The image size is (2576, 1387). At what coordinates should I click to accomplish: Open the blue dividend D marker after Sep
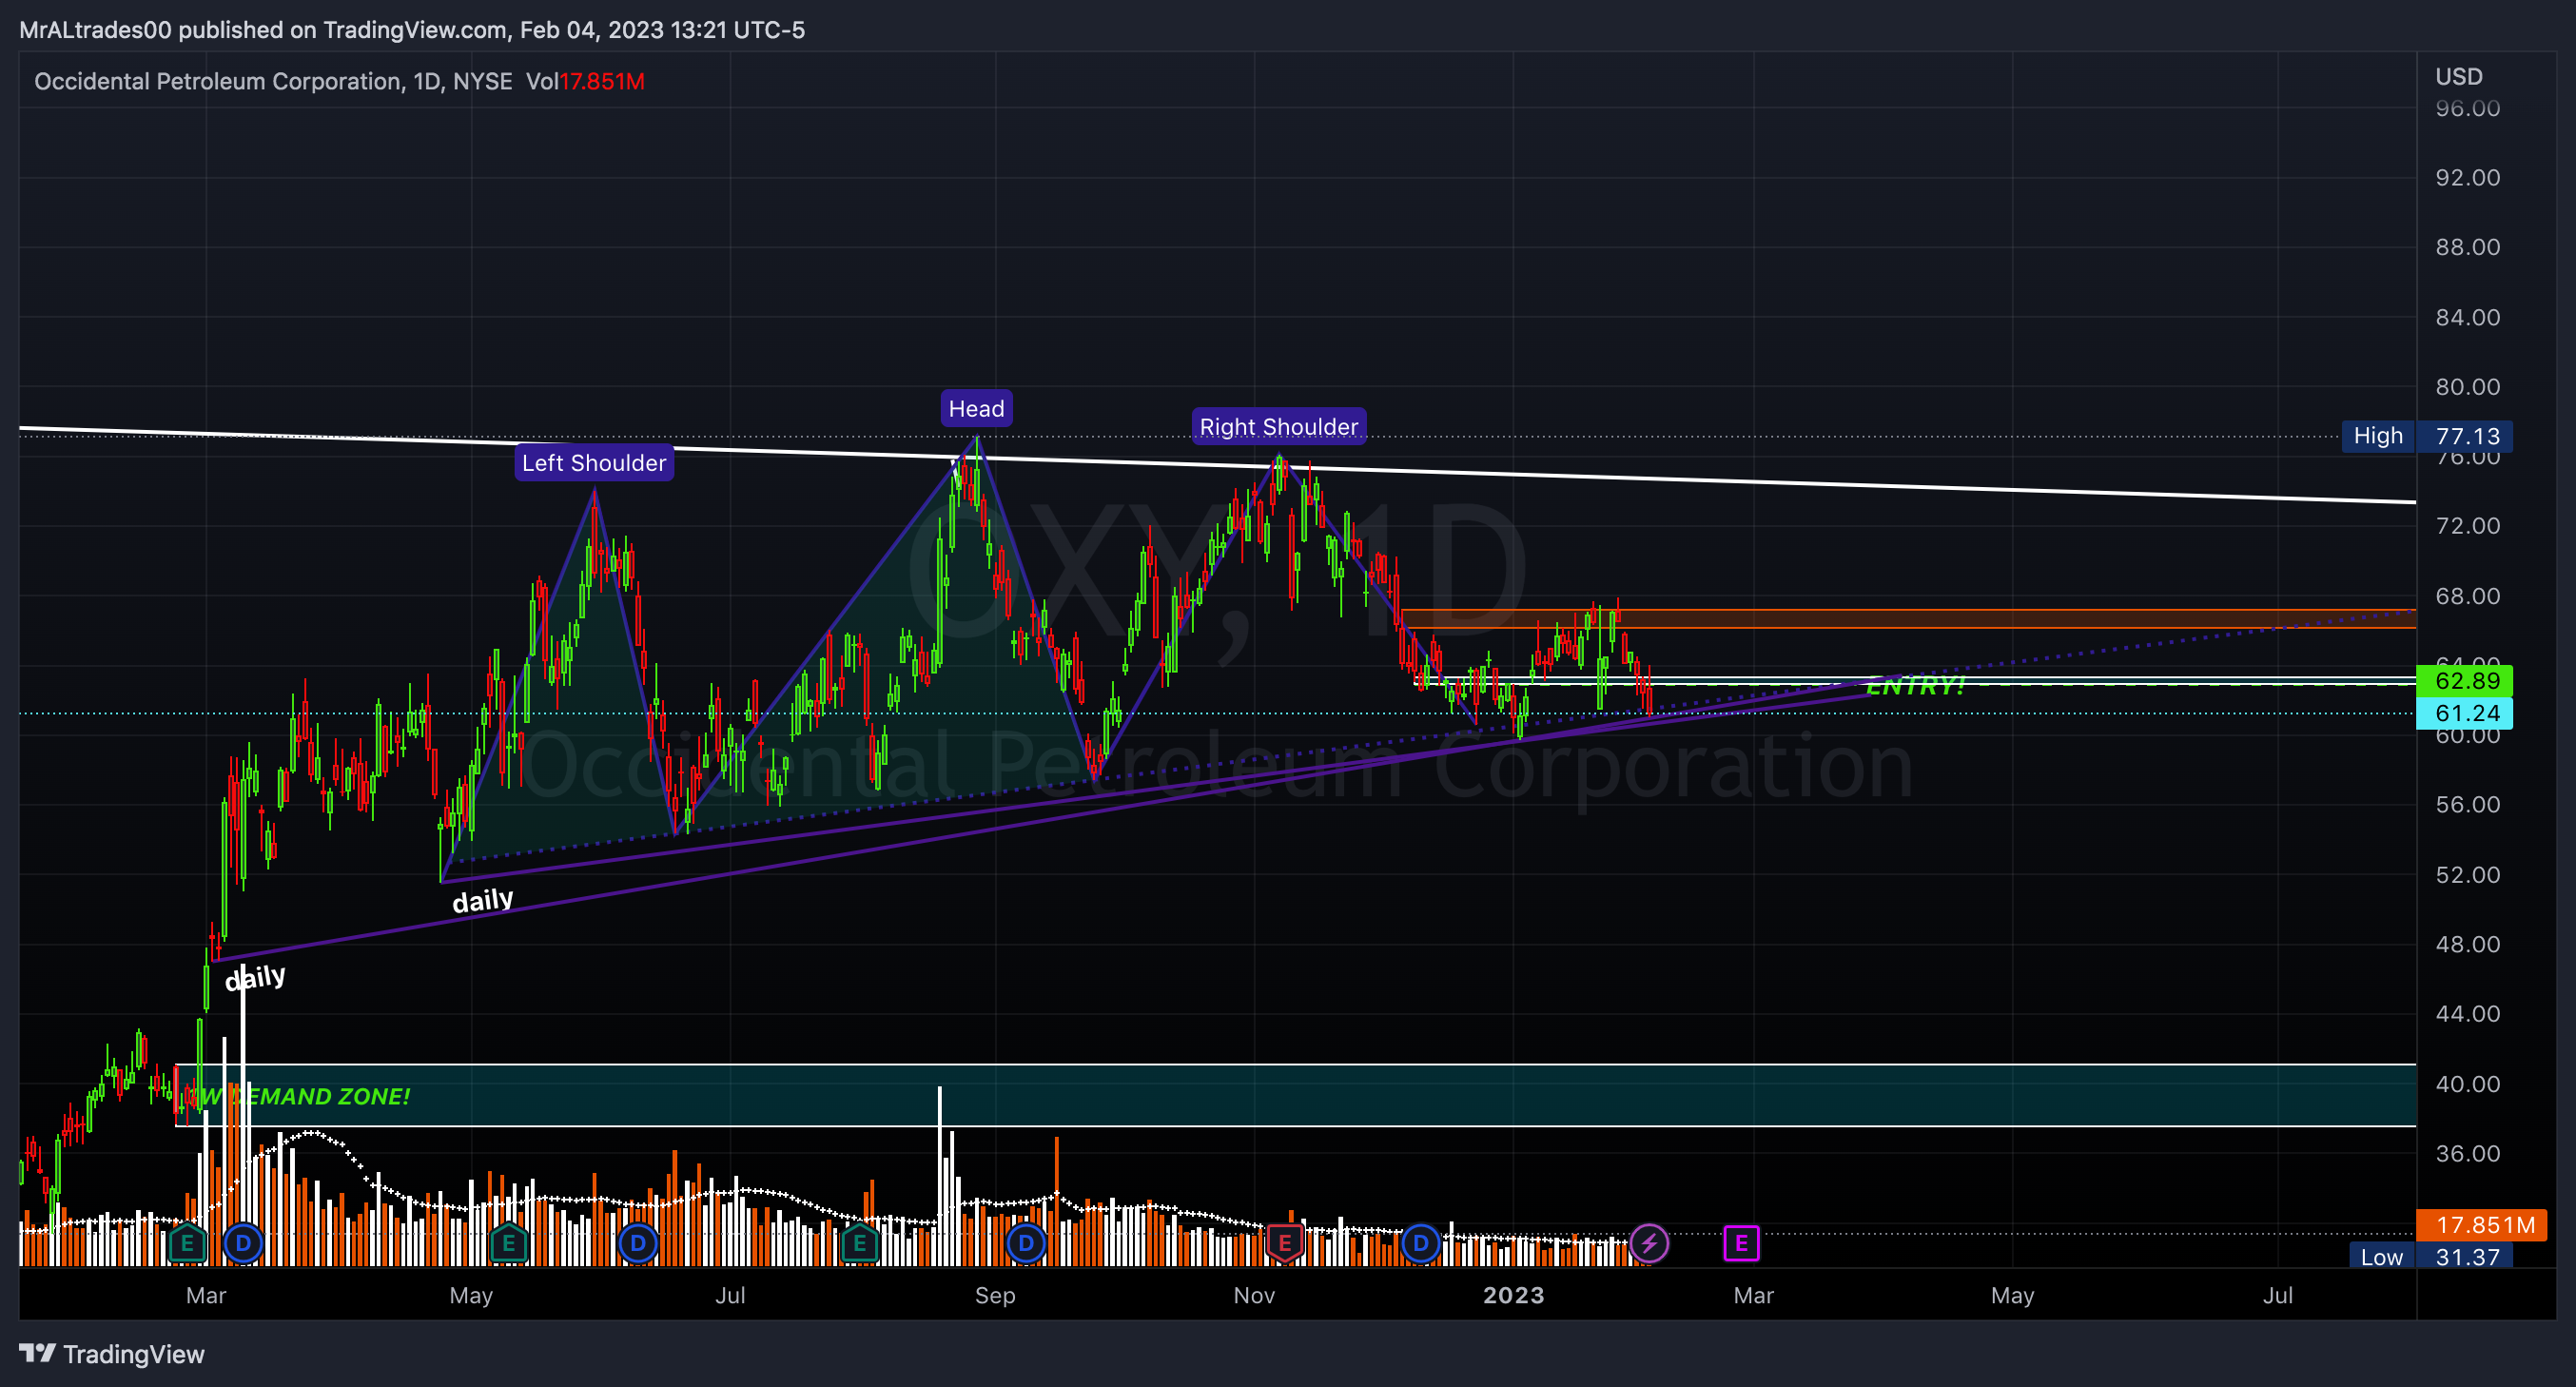(1026, 1244)
